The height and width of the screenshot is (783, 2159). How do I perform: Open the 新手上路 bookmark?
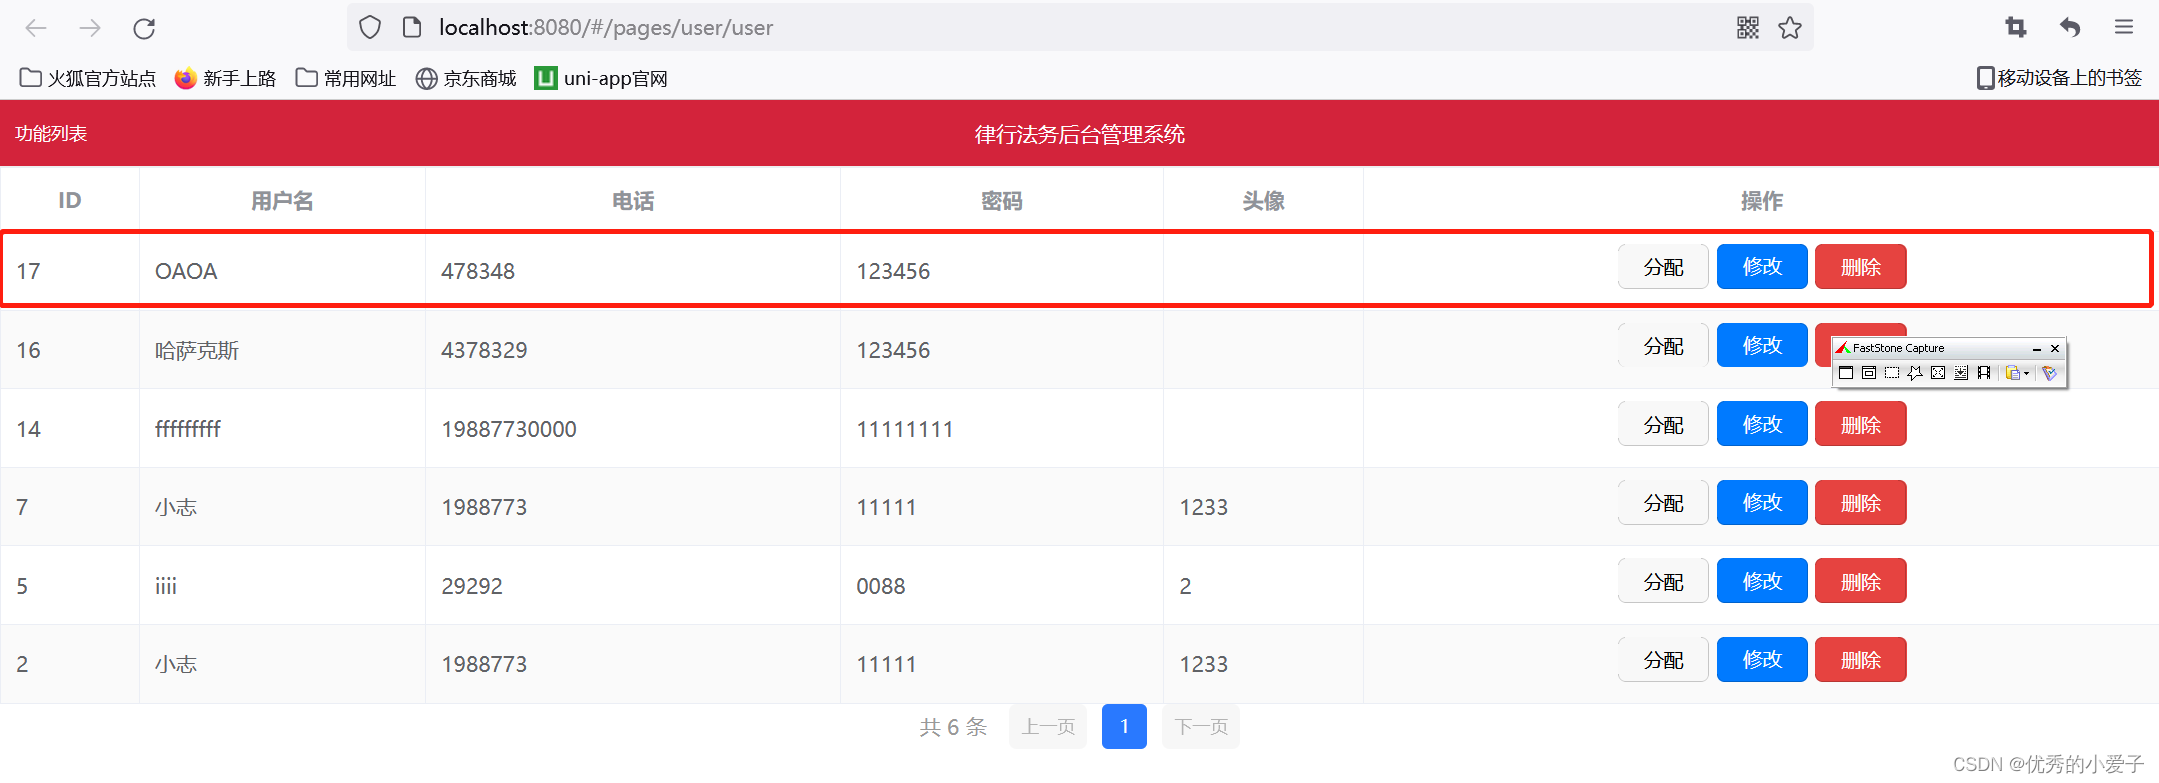[x=225, y=78]
